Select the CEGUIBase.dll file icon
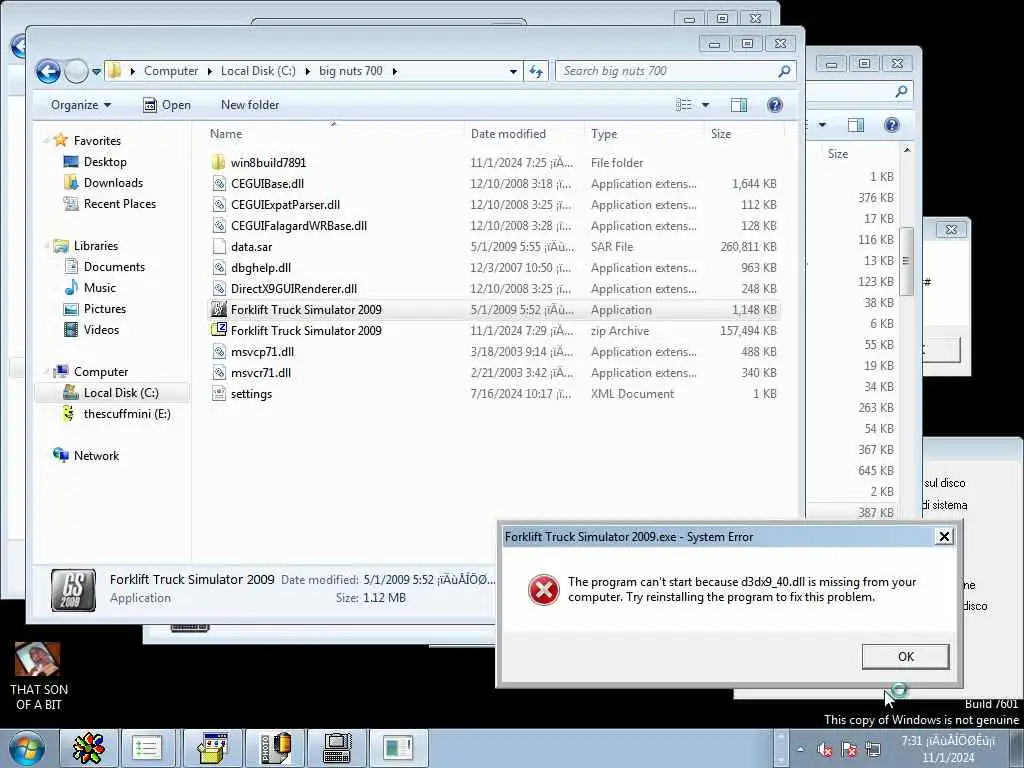 tap(219, 184)
